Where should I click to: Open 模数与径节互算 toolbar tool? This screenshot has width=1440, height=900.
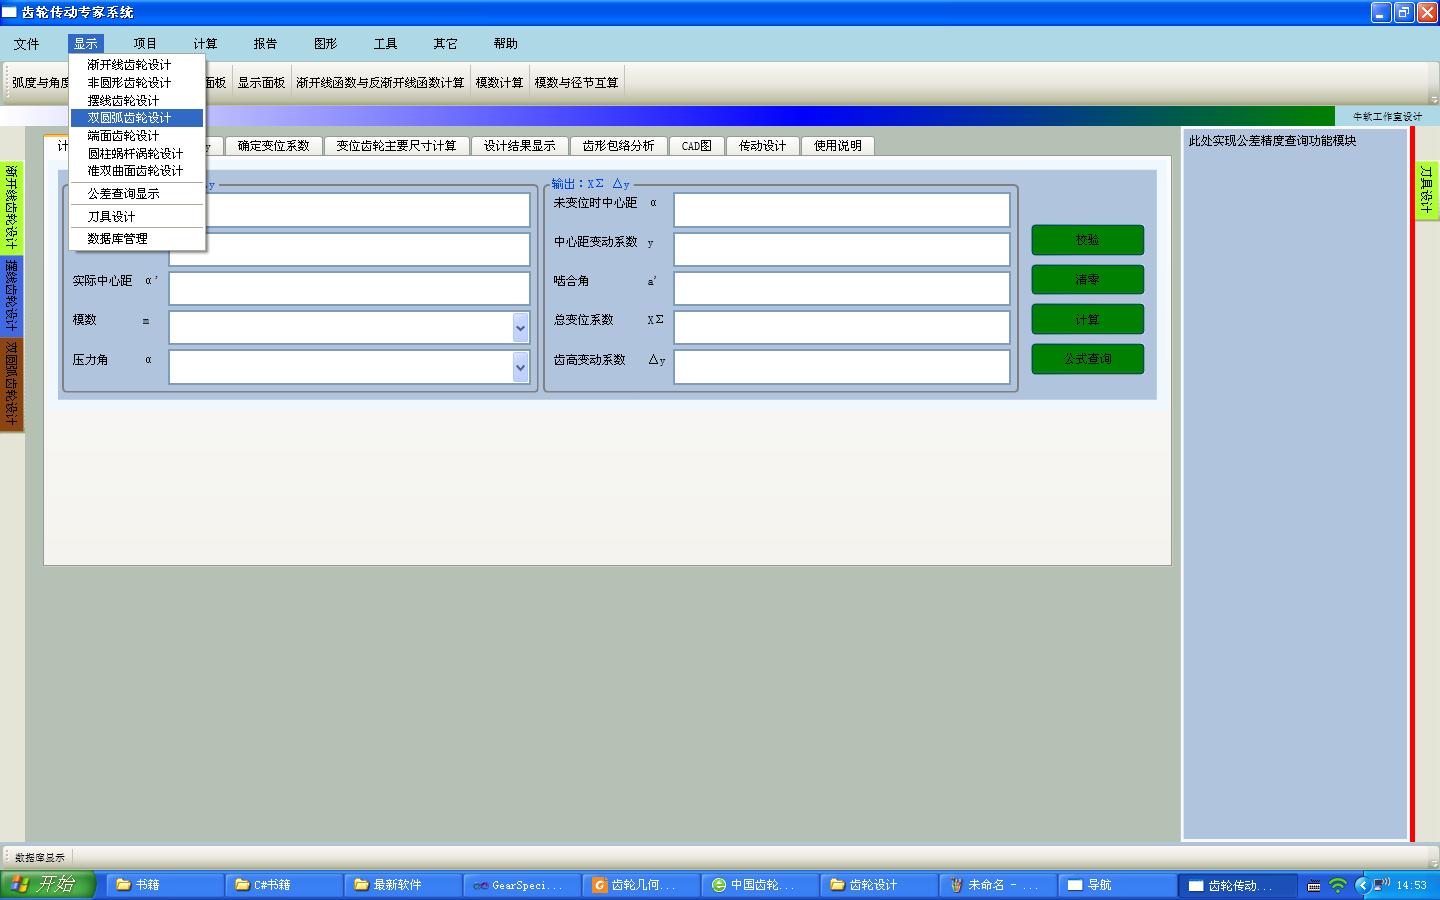point(576,82)
